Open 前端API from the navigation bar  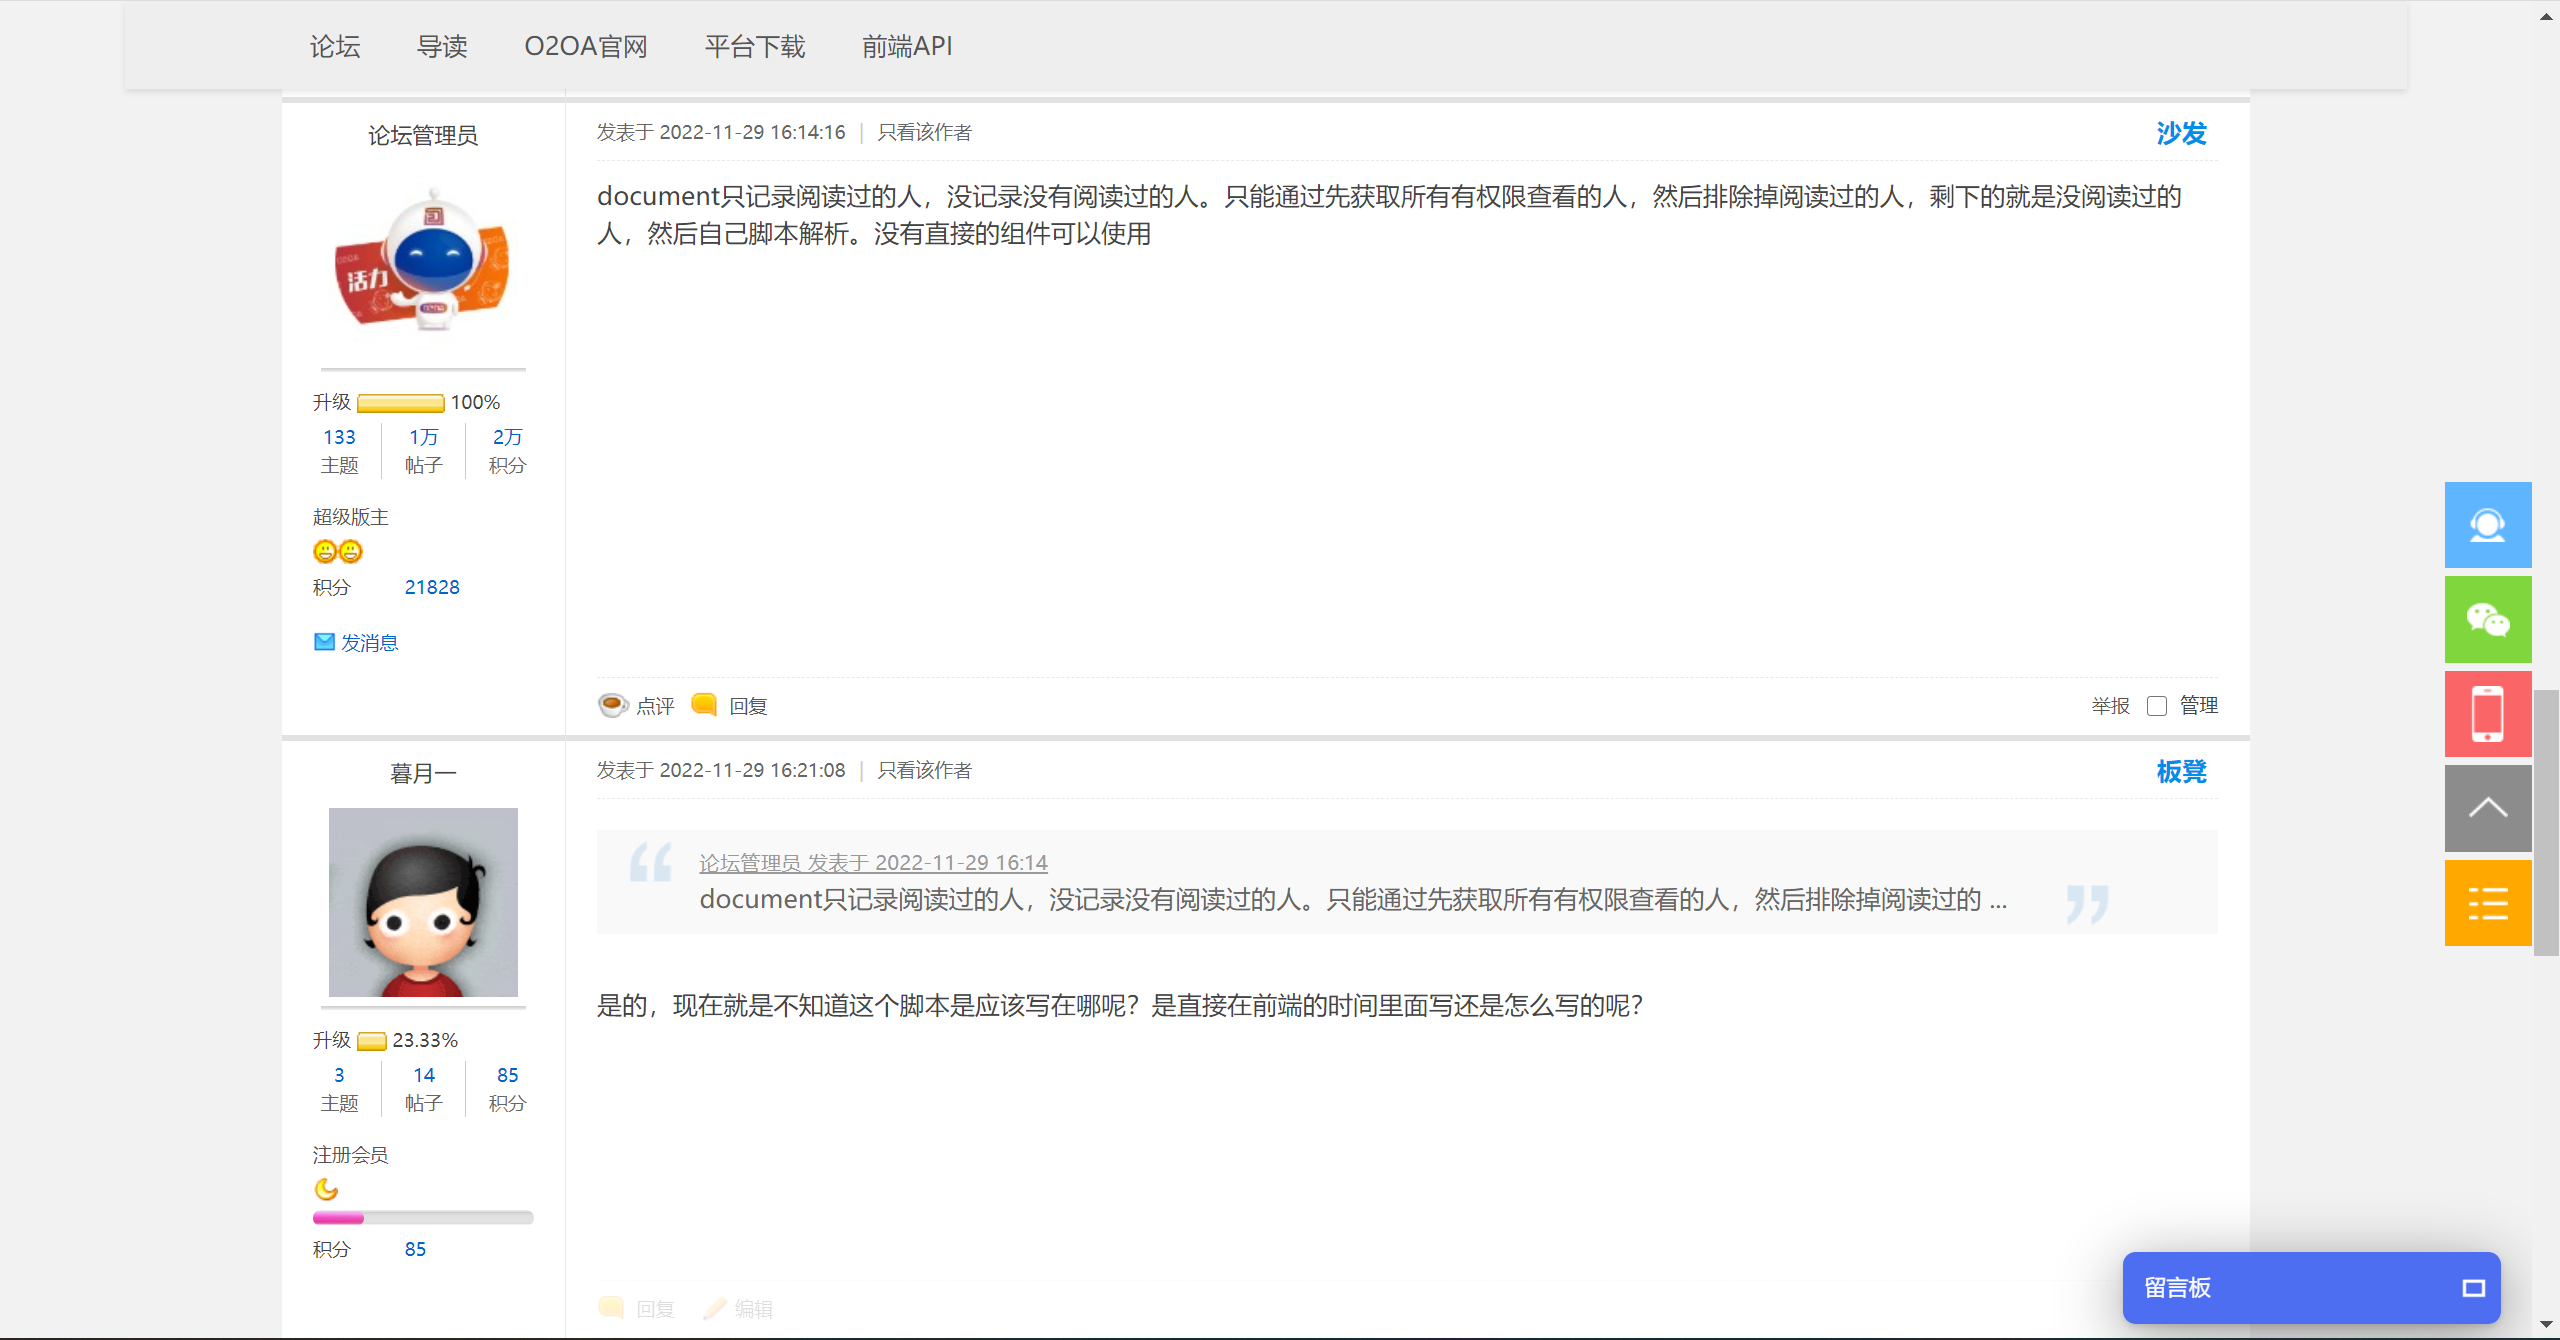906,46
